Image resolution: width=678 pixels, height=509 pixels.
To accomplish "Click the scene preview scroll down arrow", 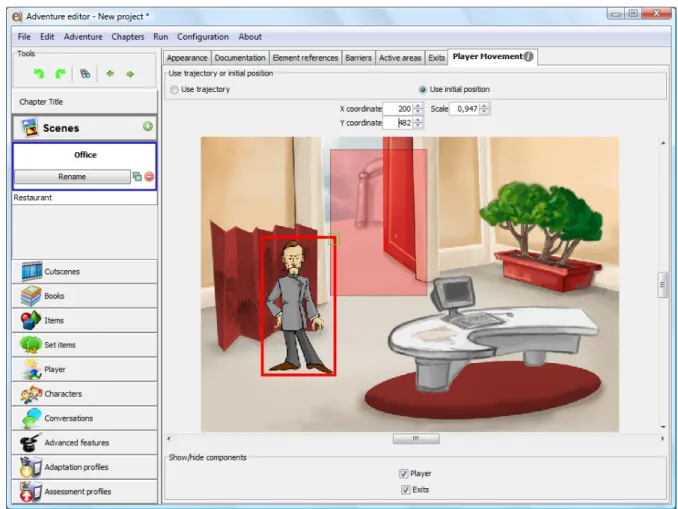I will (663, 427).
